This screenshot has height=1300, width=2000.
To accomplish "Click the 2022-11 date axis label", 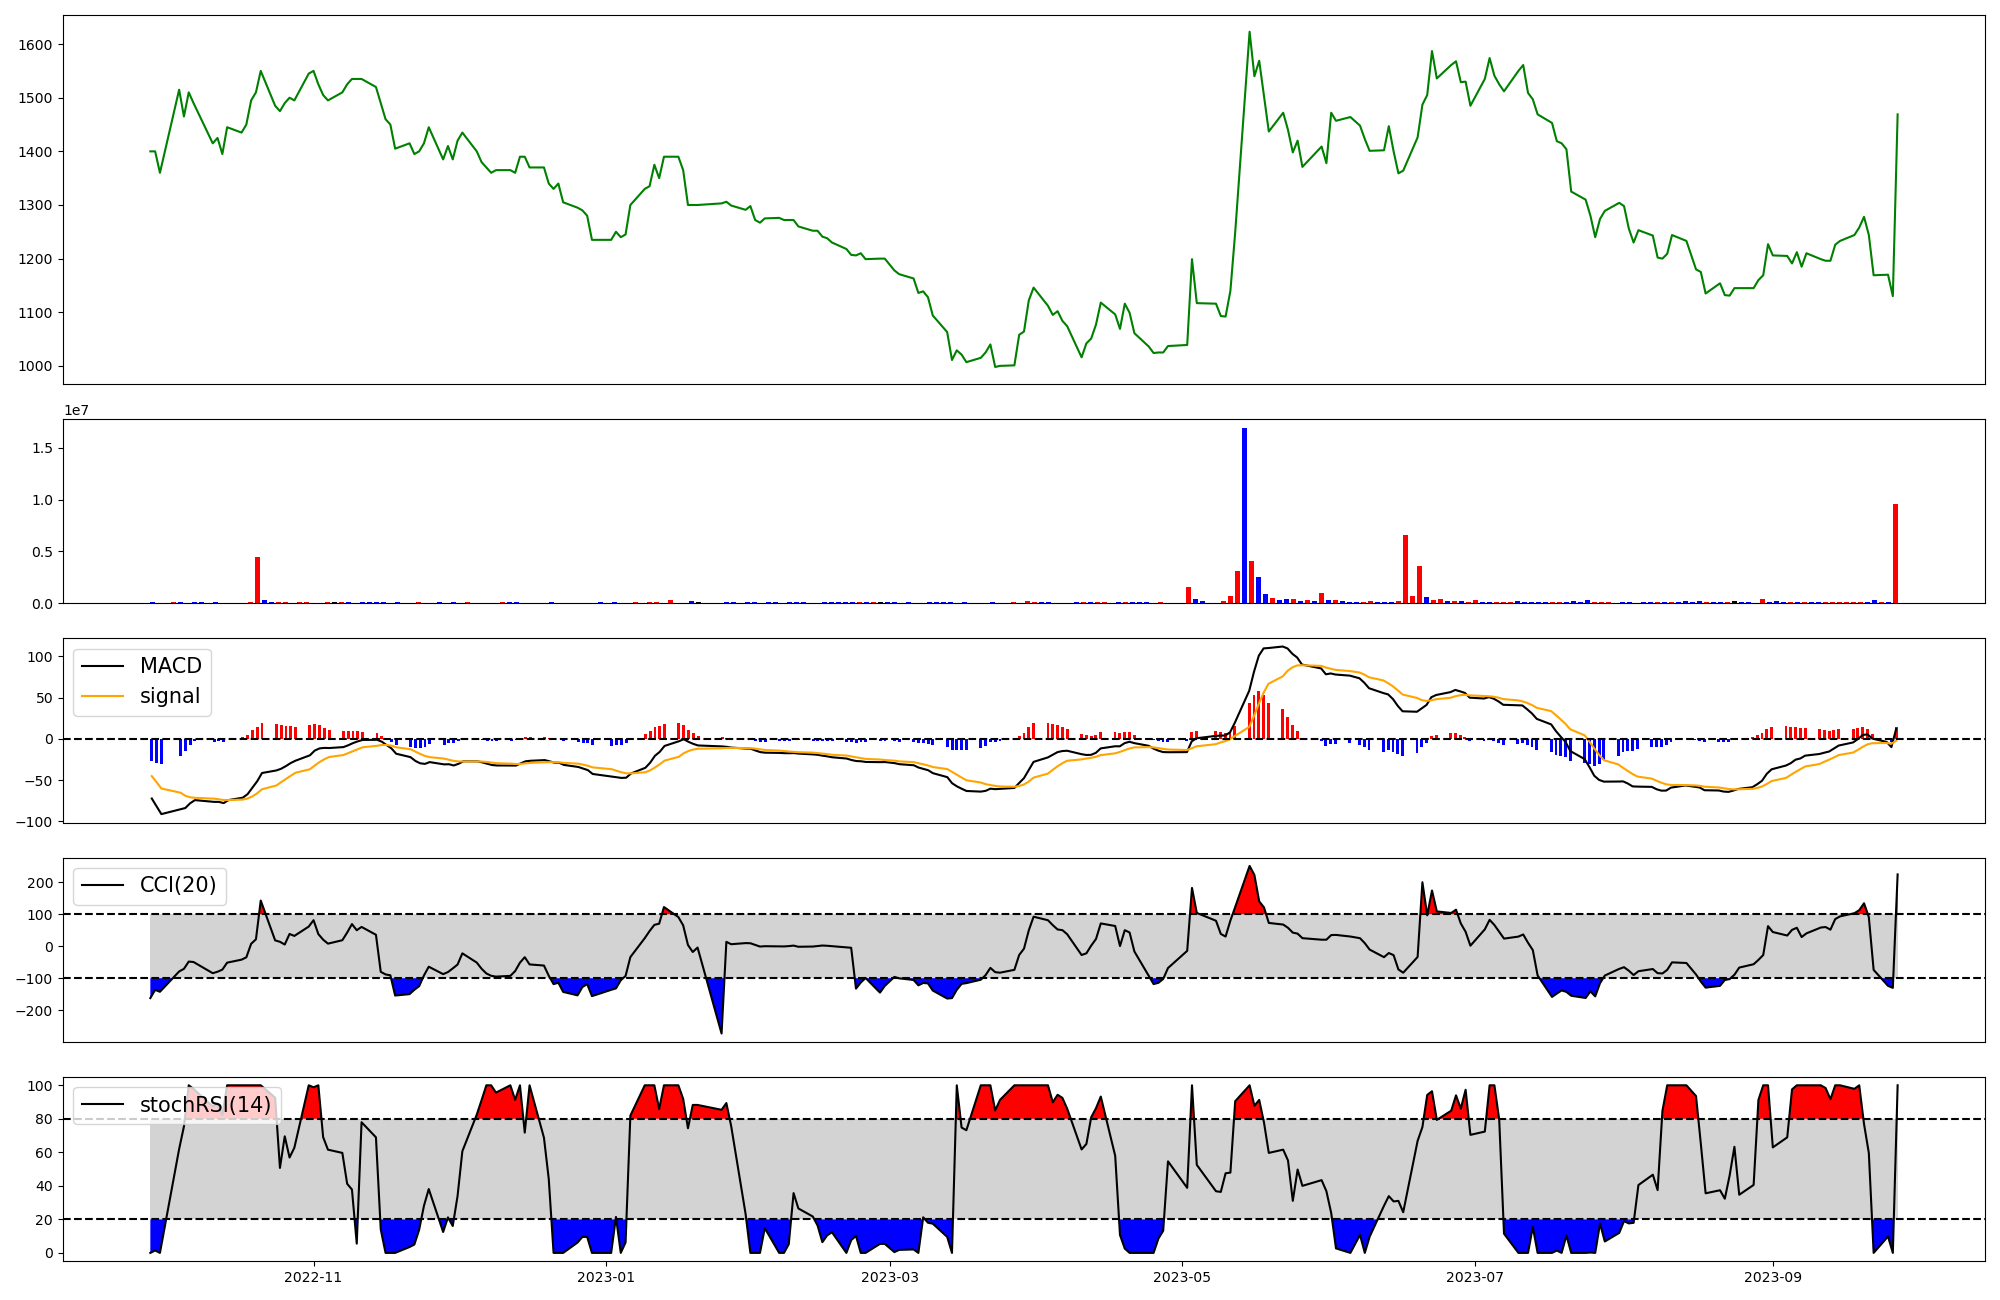I will coord(313,1277).
